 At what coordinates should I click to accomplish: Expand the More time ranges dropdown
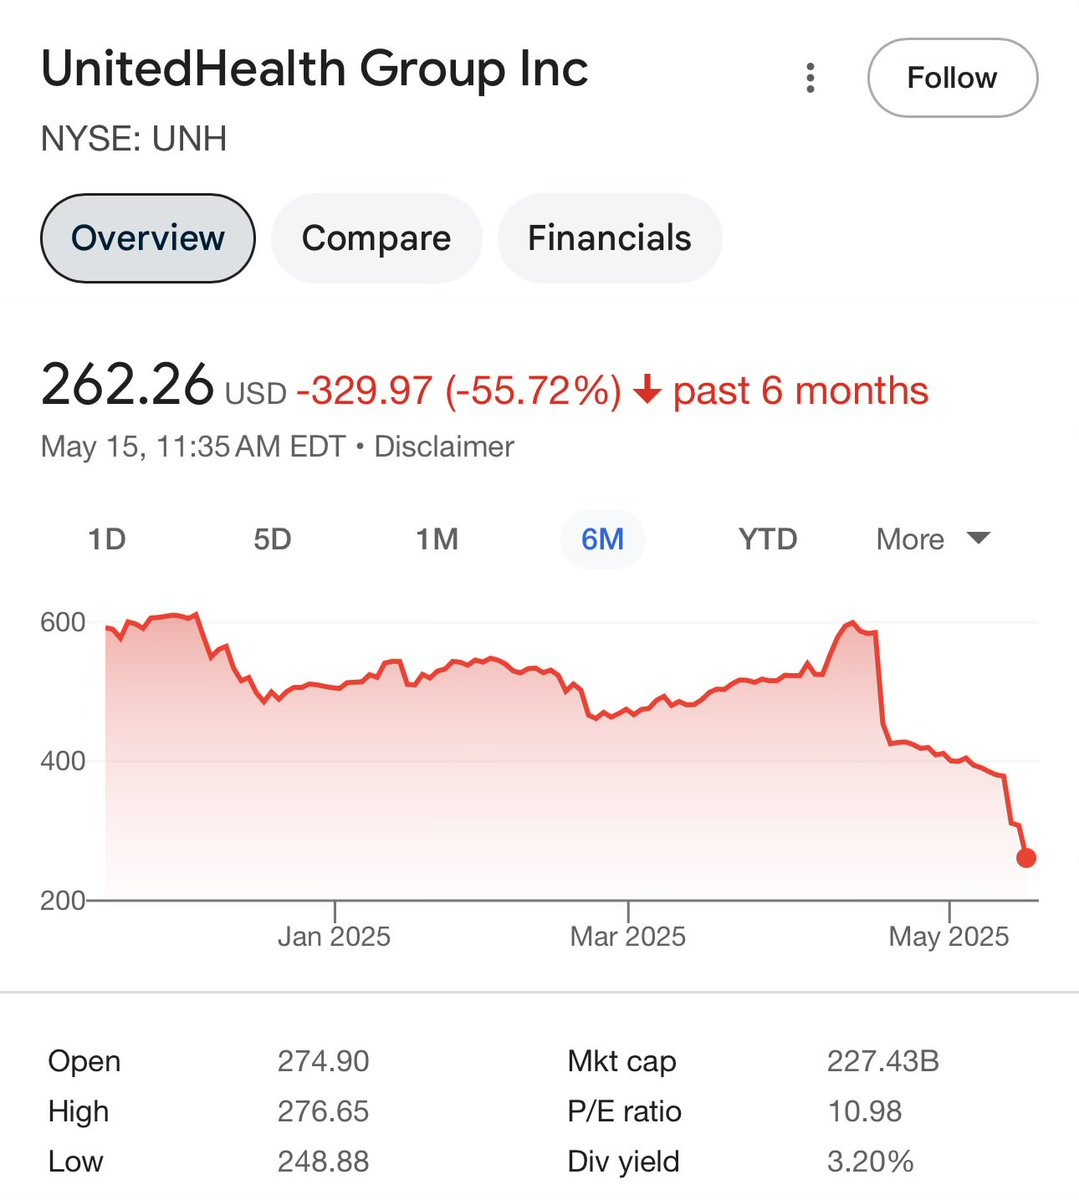(910, 539)
